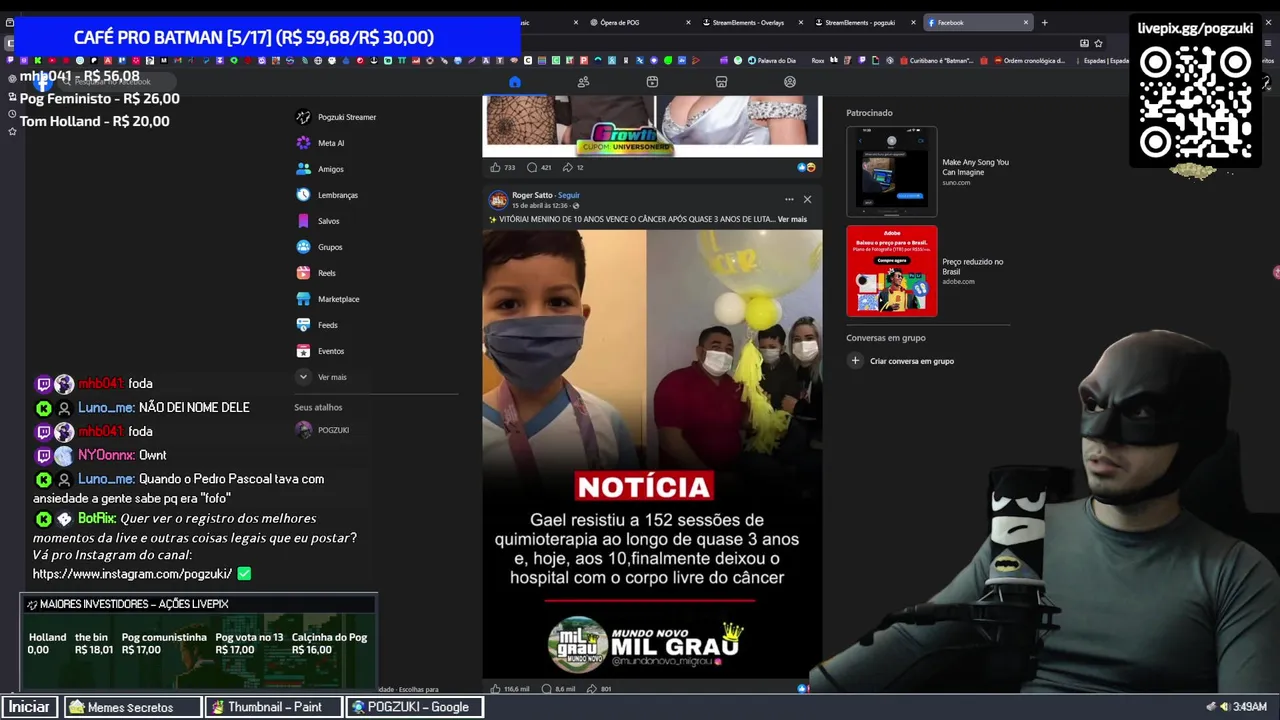Open Meta AI from the left sidebar
1280x720 pixels.
(x=321, y=143)
